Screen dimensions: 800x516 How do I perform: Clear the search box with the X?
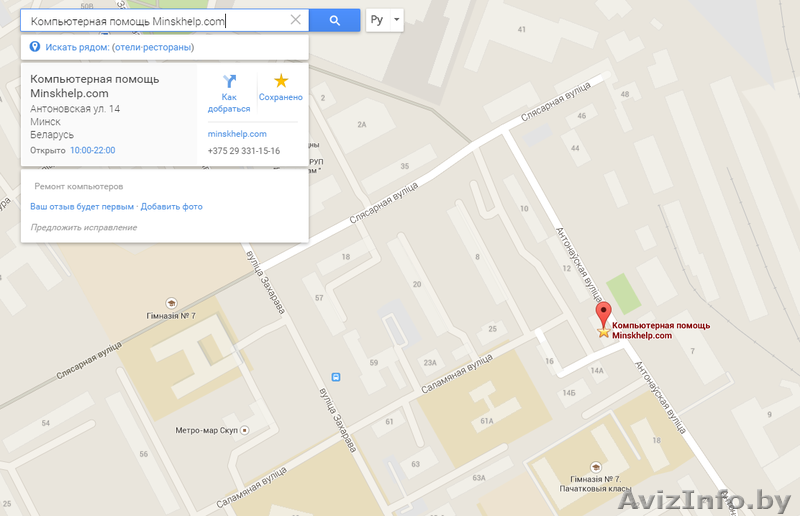[295, 20]
